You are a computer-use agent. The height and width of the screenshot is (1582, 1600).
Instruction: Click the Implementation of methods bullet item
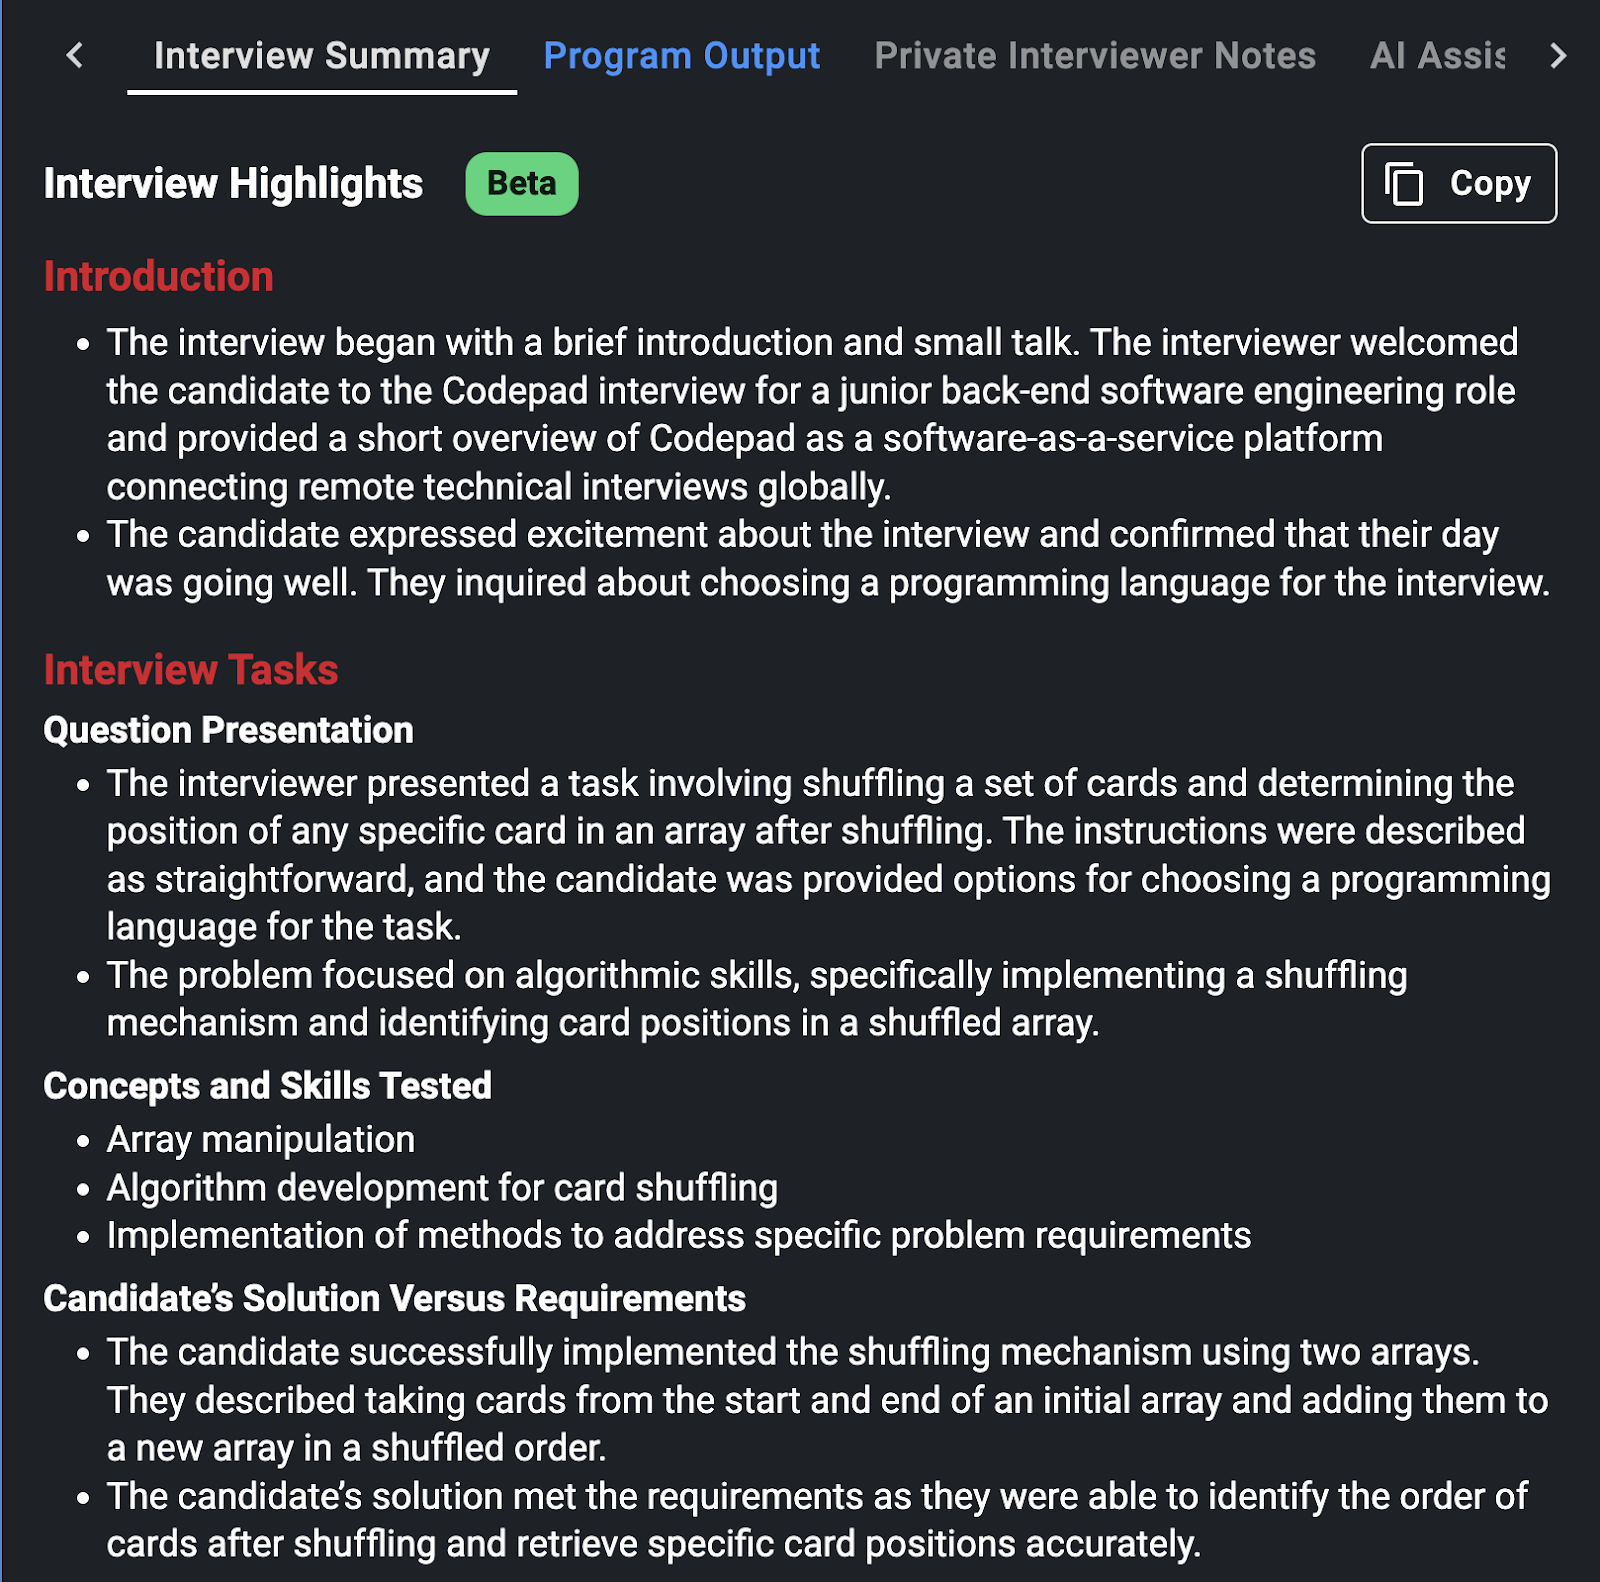coord(678,1236)
